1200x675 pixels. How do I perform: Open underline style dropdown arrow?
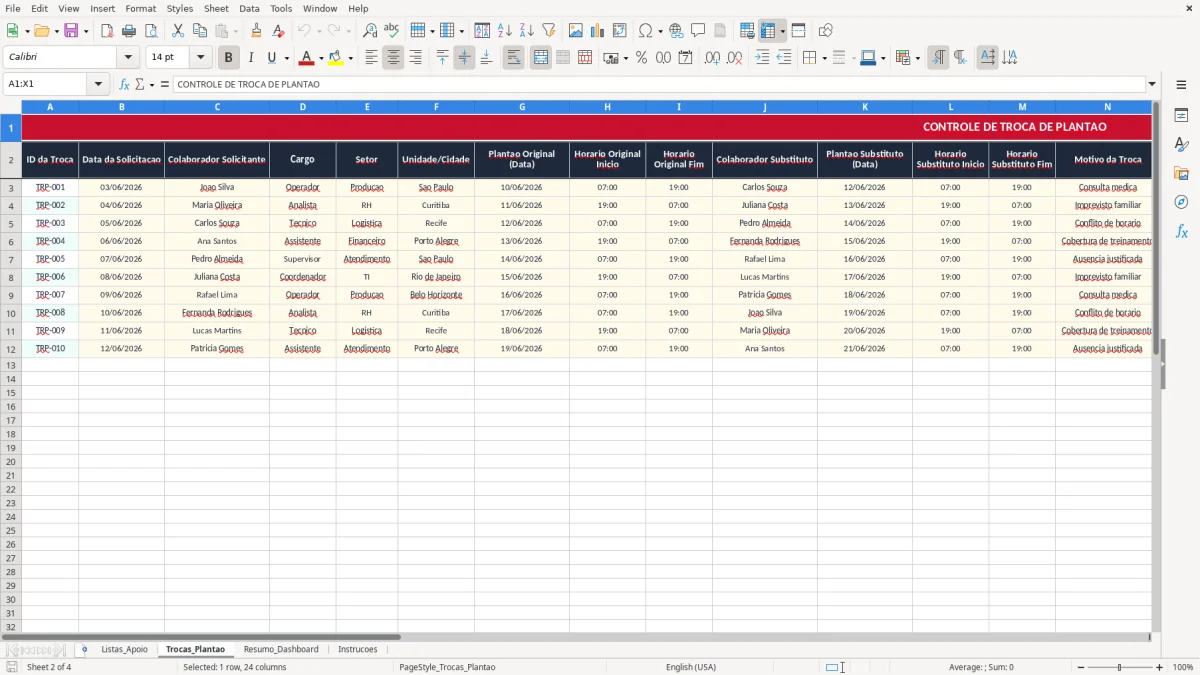(286, 58)
